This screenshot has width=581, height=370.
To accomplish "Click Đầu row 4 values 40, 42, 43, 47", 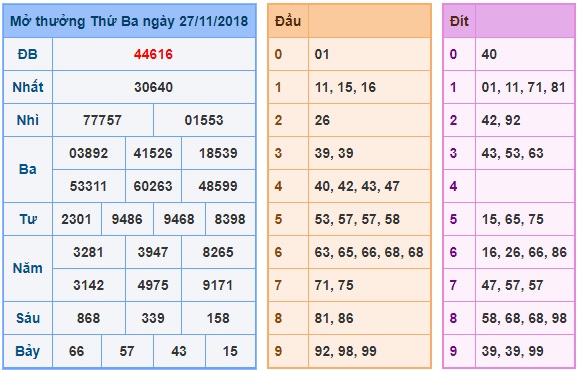I will tap(357, 186).
